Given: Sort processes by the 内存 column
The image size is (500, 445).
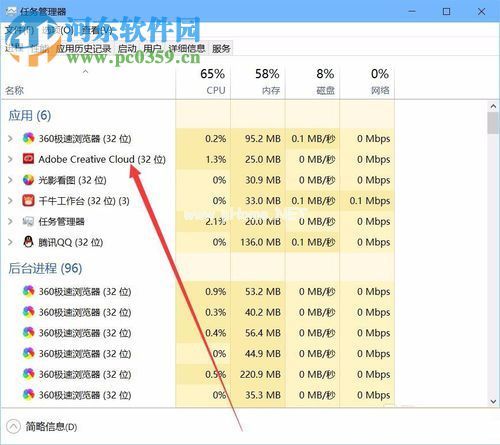Looking at the screenshot, I should (x=258, y=82).
